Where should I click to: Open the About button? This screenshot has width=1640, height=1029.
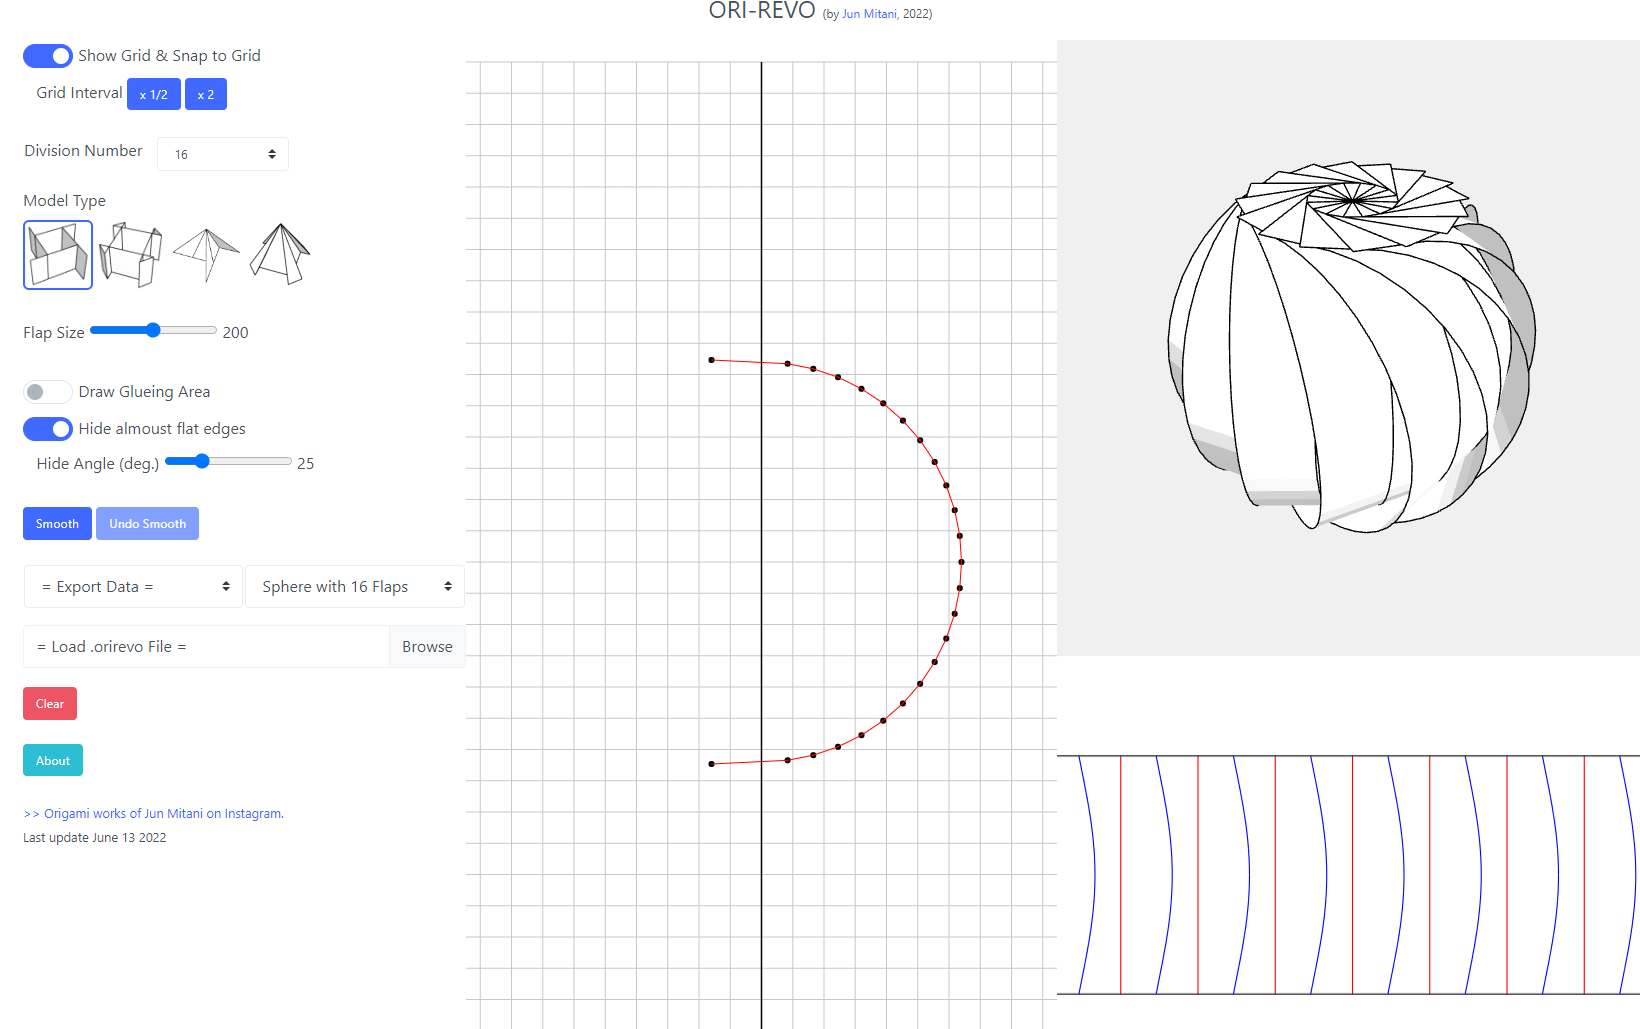(x=53, y=761)
